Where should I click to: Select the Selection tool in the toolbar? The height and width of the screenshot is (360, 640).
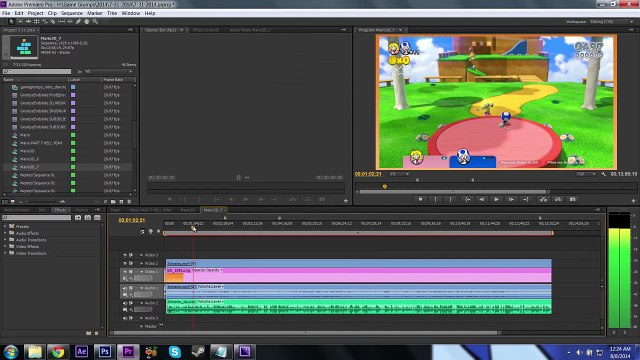coord(11,21)
